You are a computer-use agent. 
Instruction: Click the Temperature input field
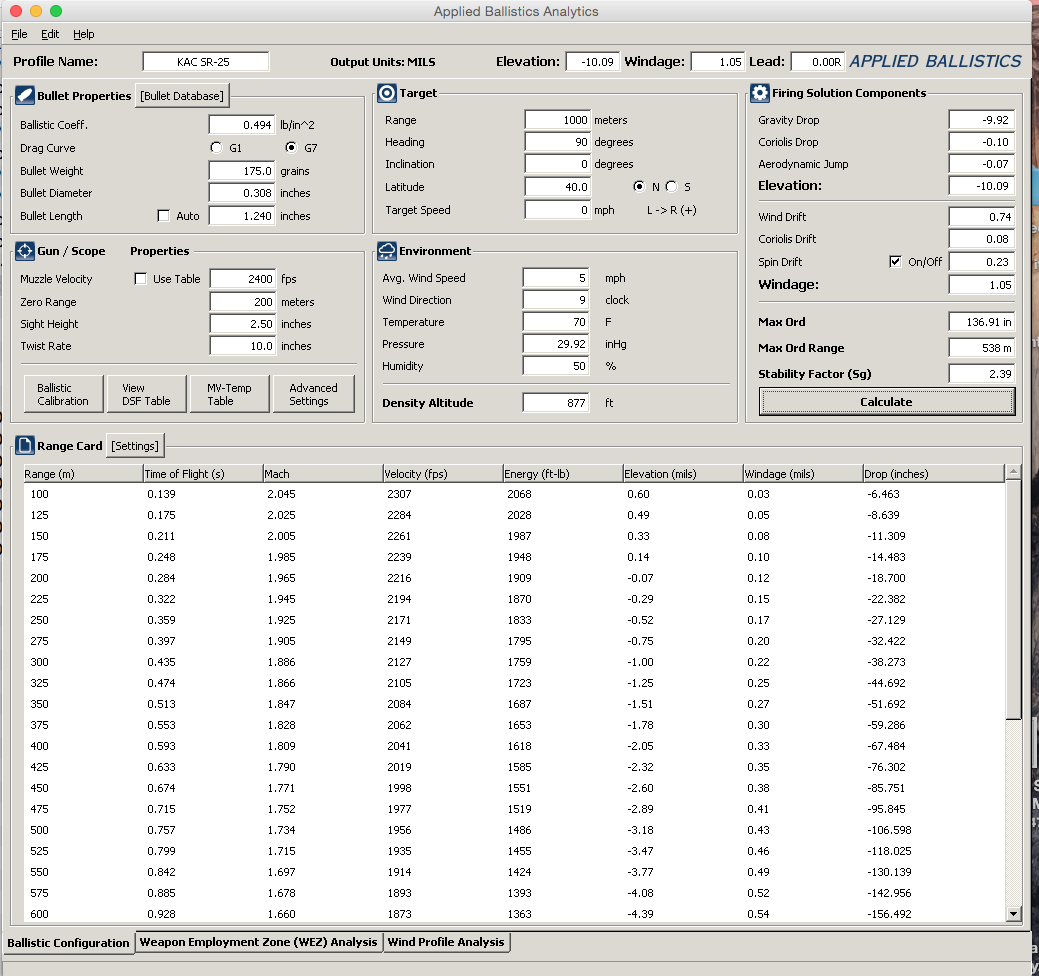point(555,321)
